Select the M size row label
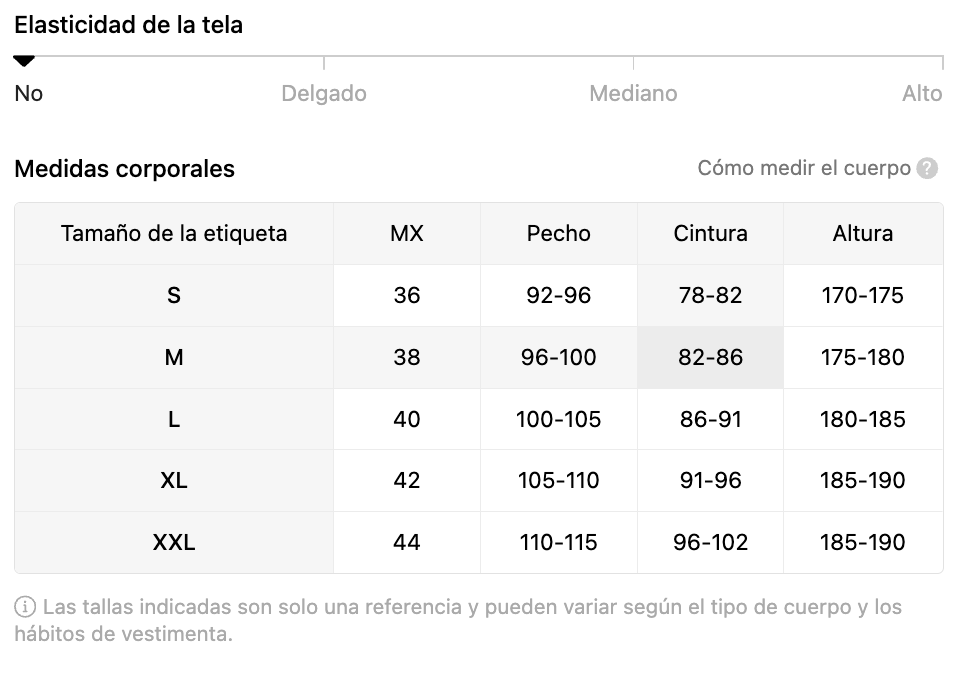Image resolution: width=968 pixels, height=698 pixels. 174,357
